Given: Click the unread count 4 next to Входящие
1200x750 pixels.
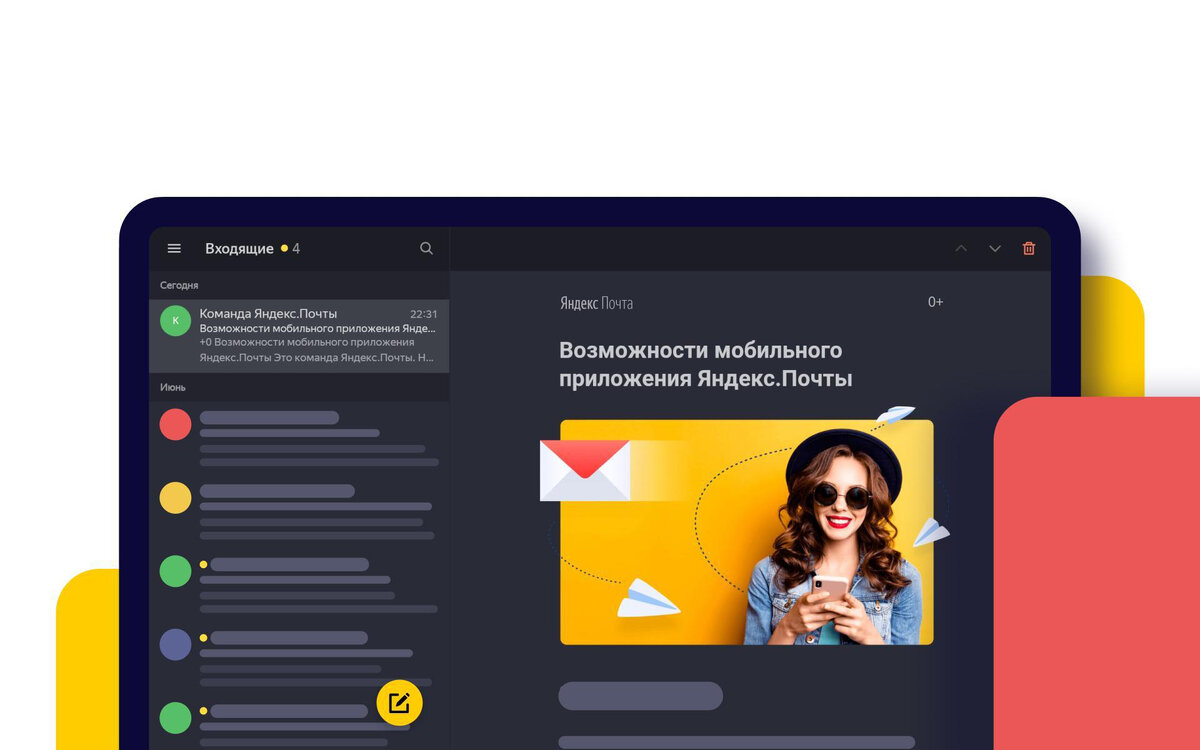Looking at the screenshot, I should 296,249.
